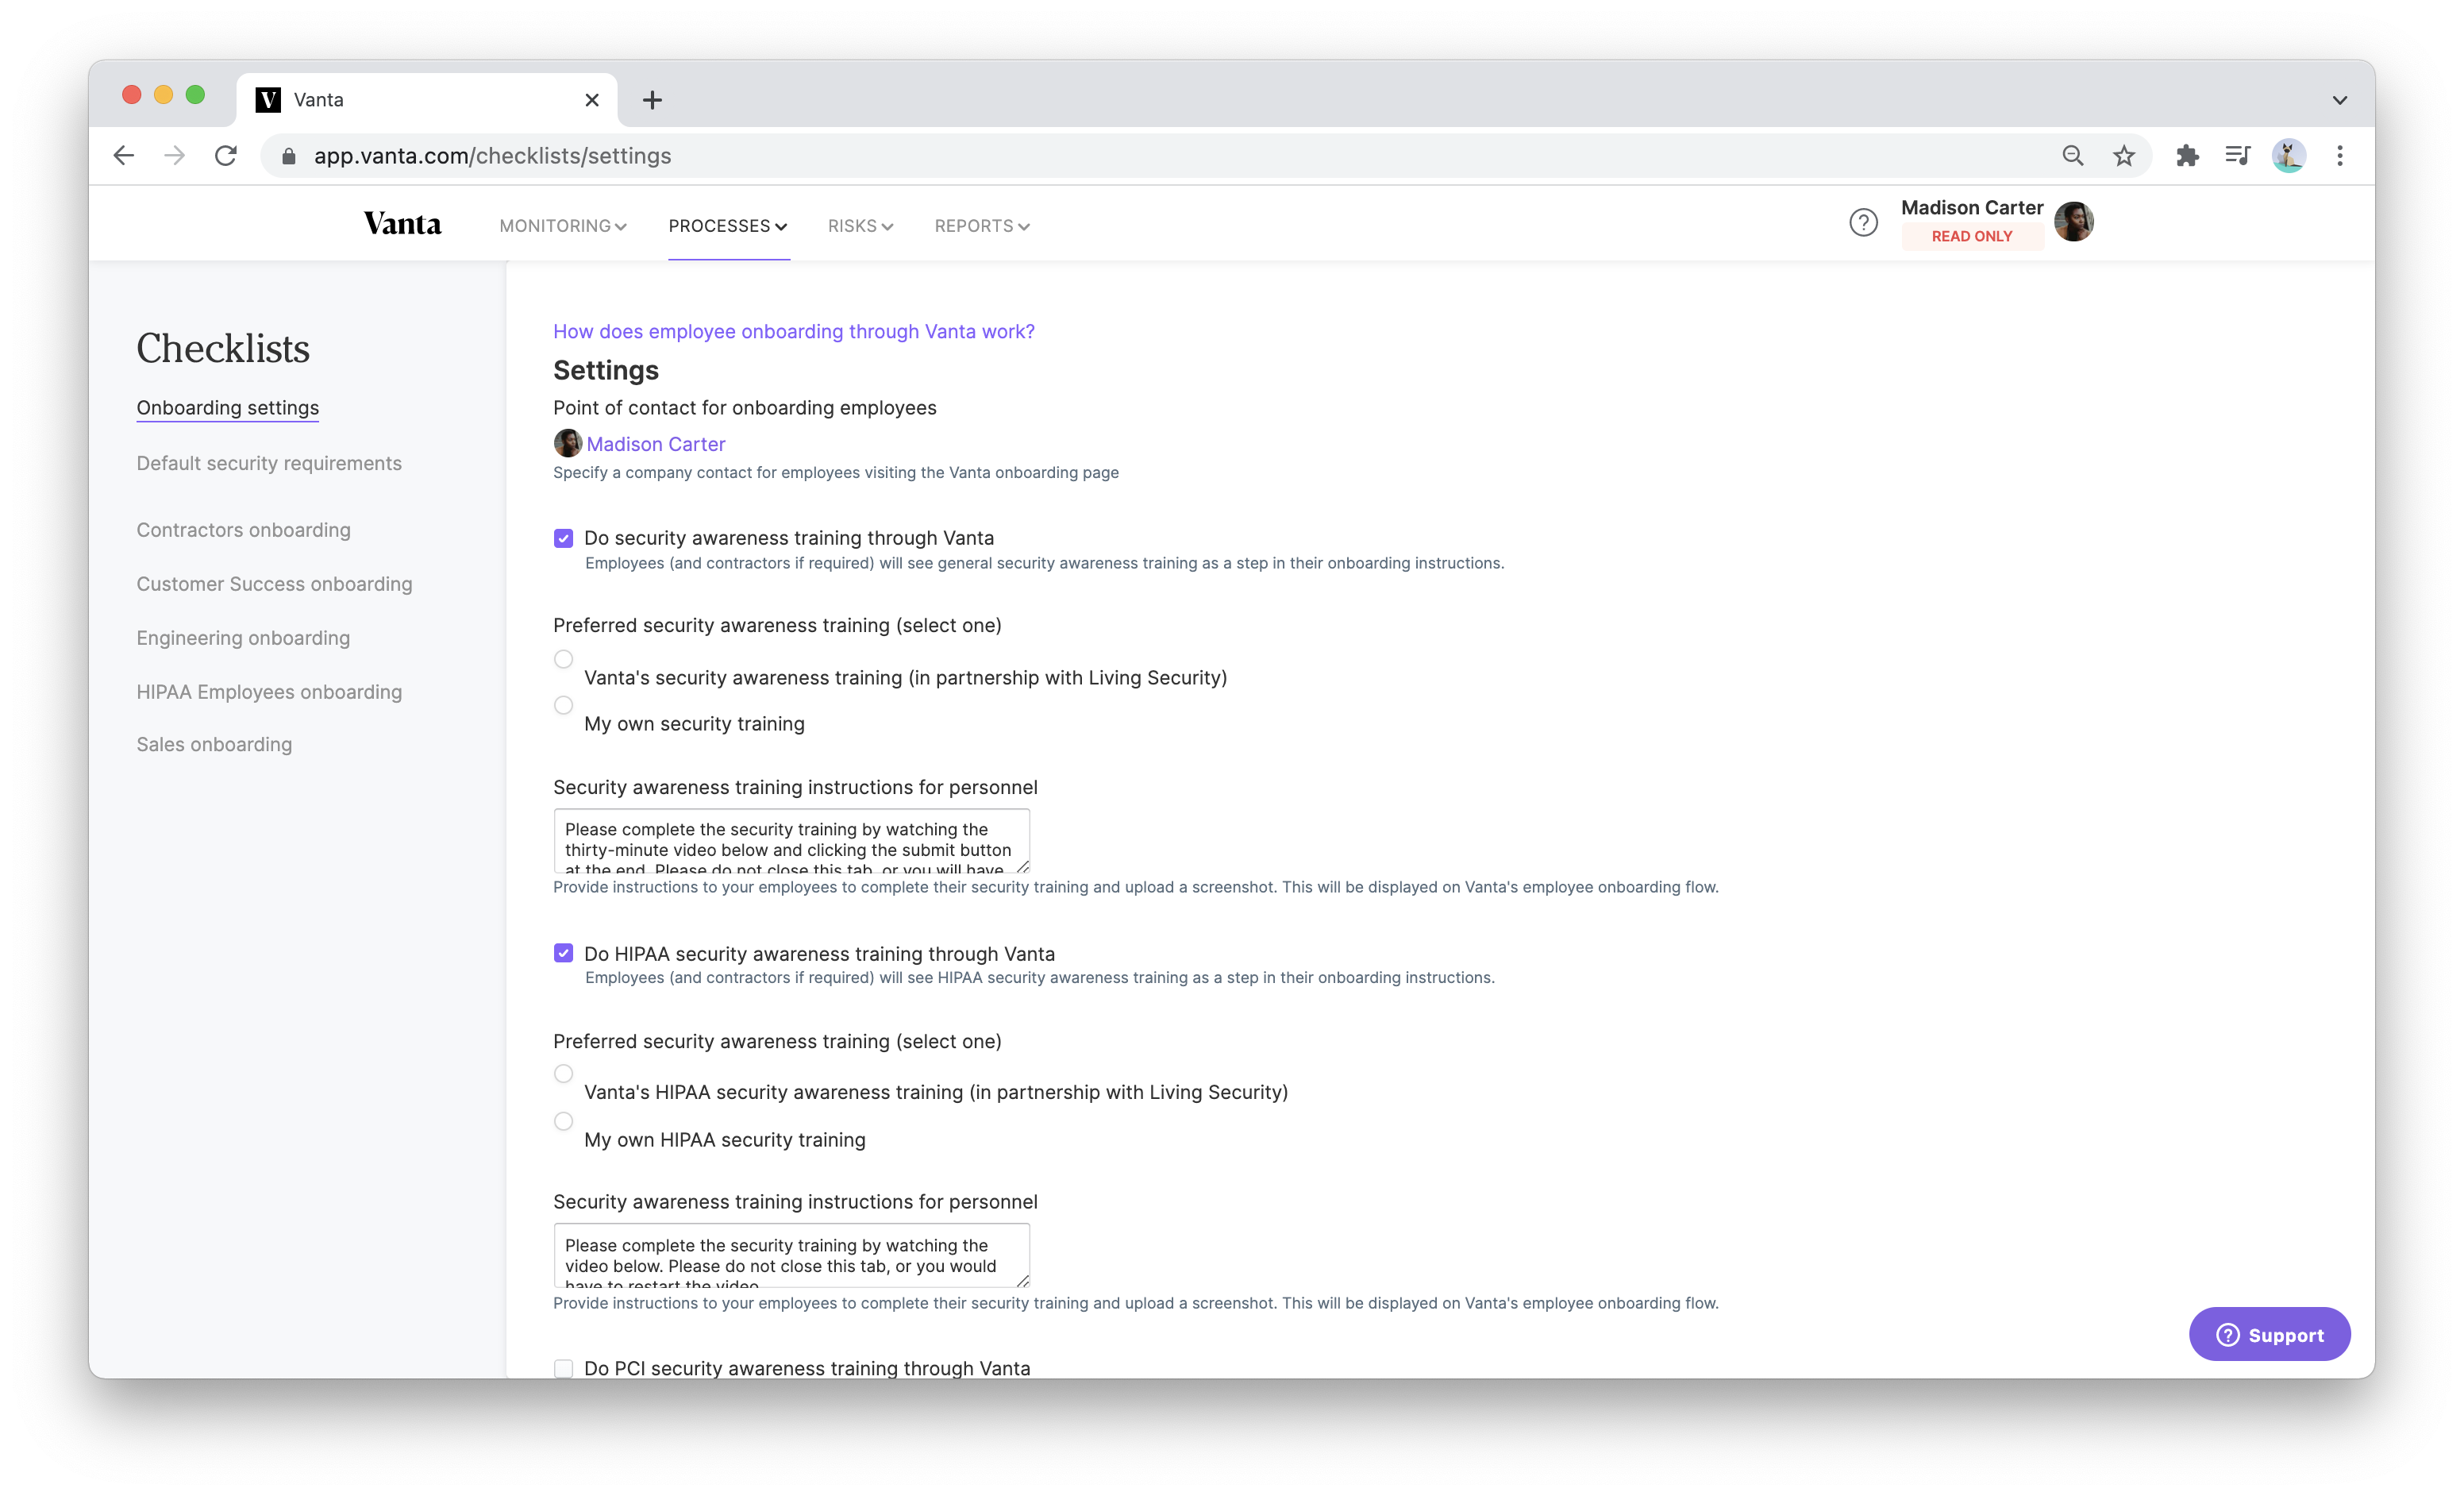Viewport: 2464px width, 1496px height.
Task: Click the small avatar next to the Madison Carter link
Action: [x=567, y=443]
